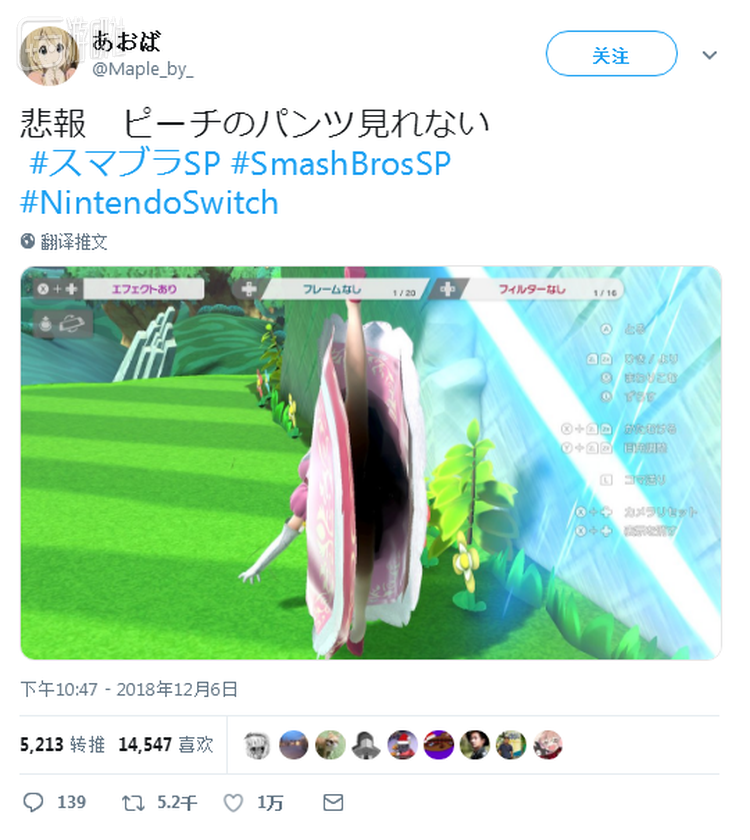750x840 pixels.
Task: Click the last liker avatar in the row
Action: tap(548, 745)
